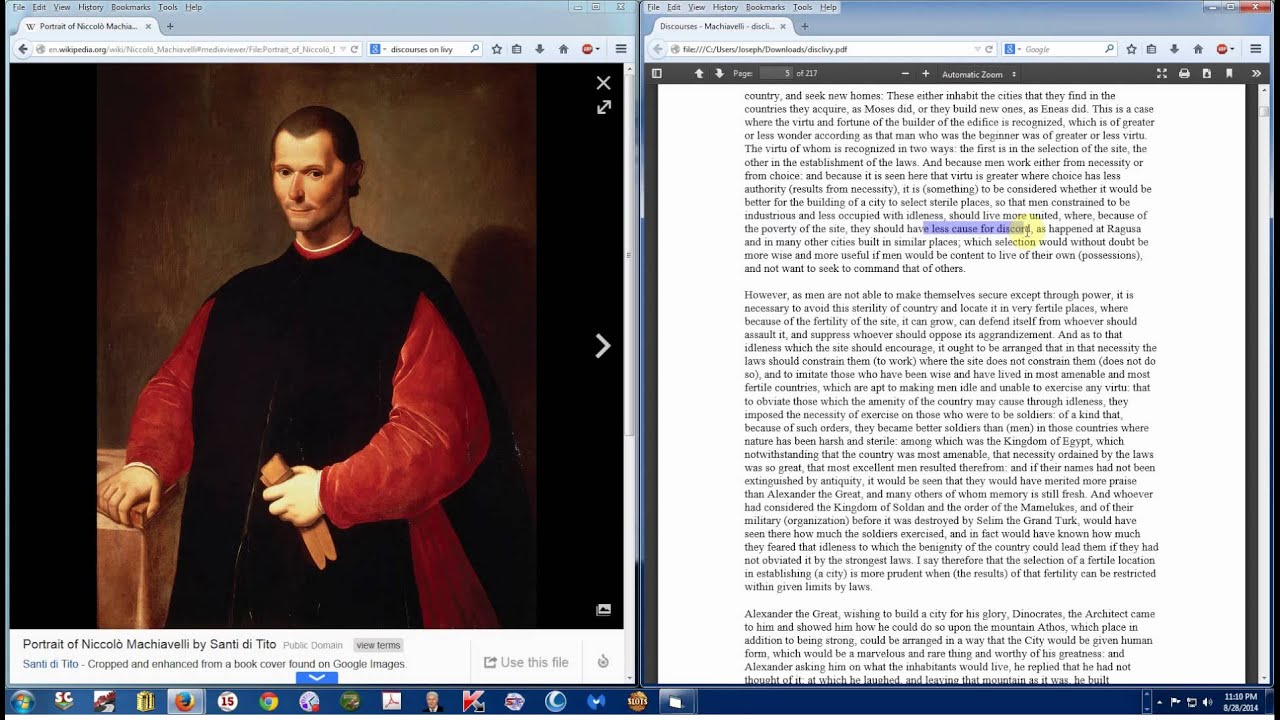Open the hamburger menu in the Wikipedia window
Image resolution: width=1280 pixels, height=720 pixels.
point(620,48)
